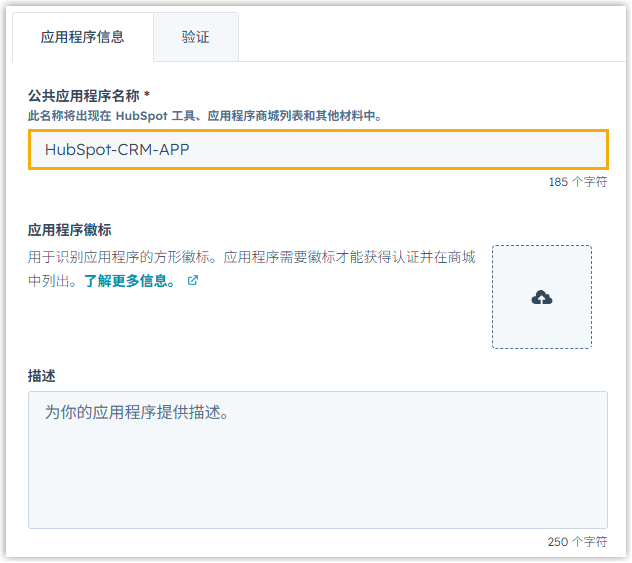Click into the 描述 text area
The height and width of the screenshot is (563, 632).
point(317,470)
